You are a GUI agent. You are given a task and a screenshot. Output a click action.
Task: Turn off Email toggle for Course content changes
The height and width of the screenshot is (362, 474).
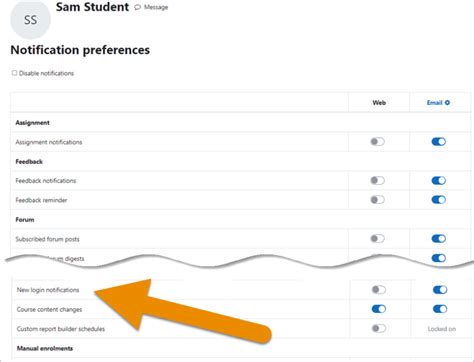[x=440, y=309]
